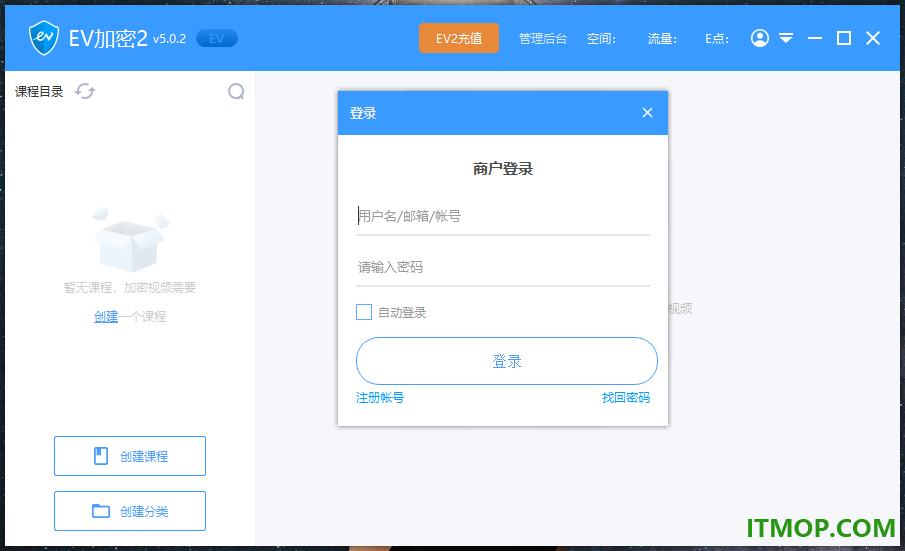Focus the 请输入密码 password field

click(x=503, y=267)
